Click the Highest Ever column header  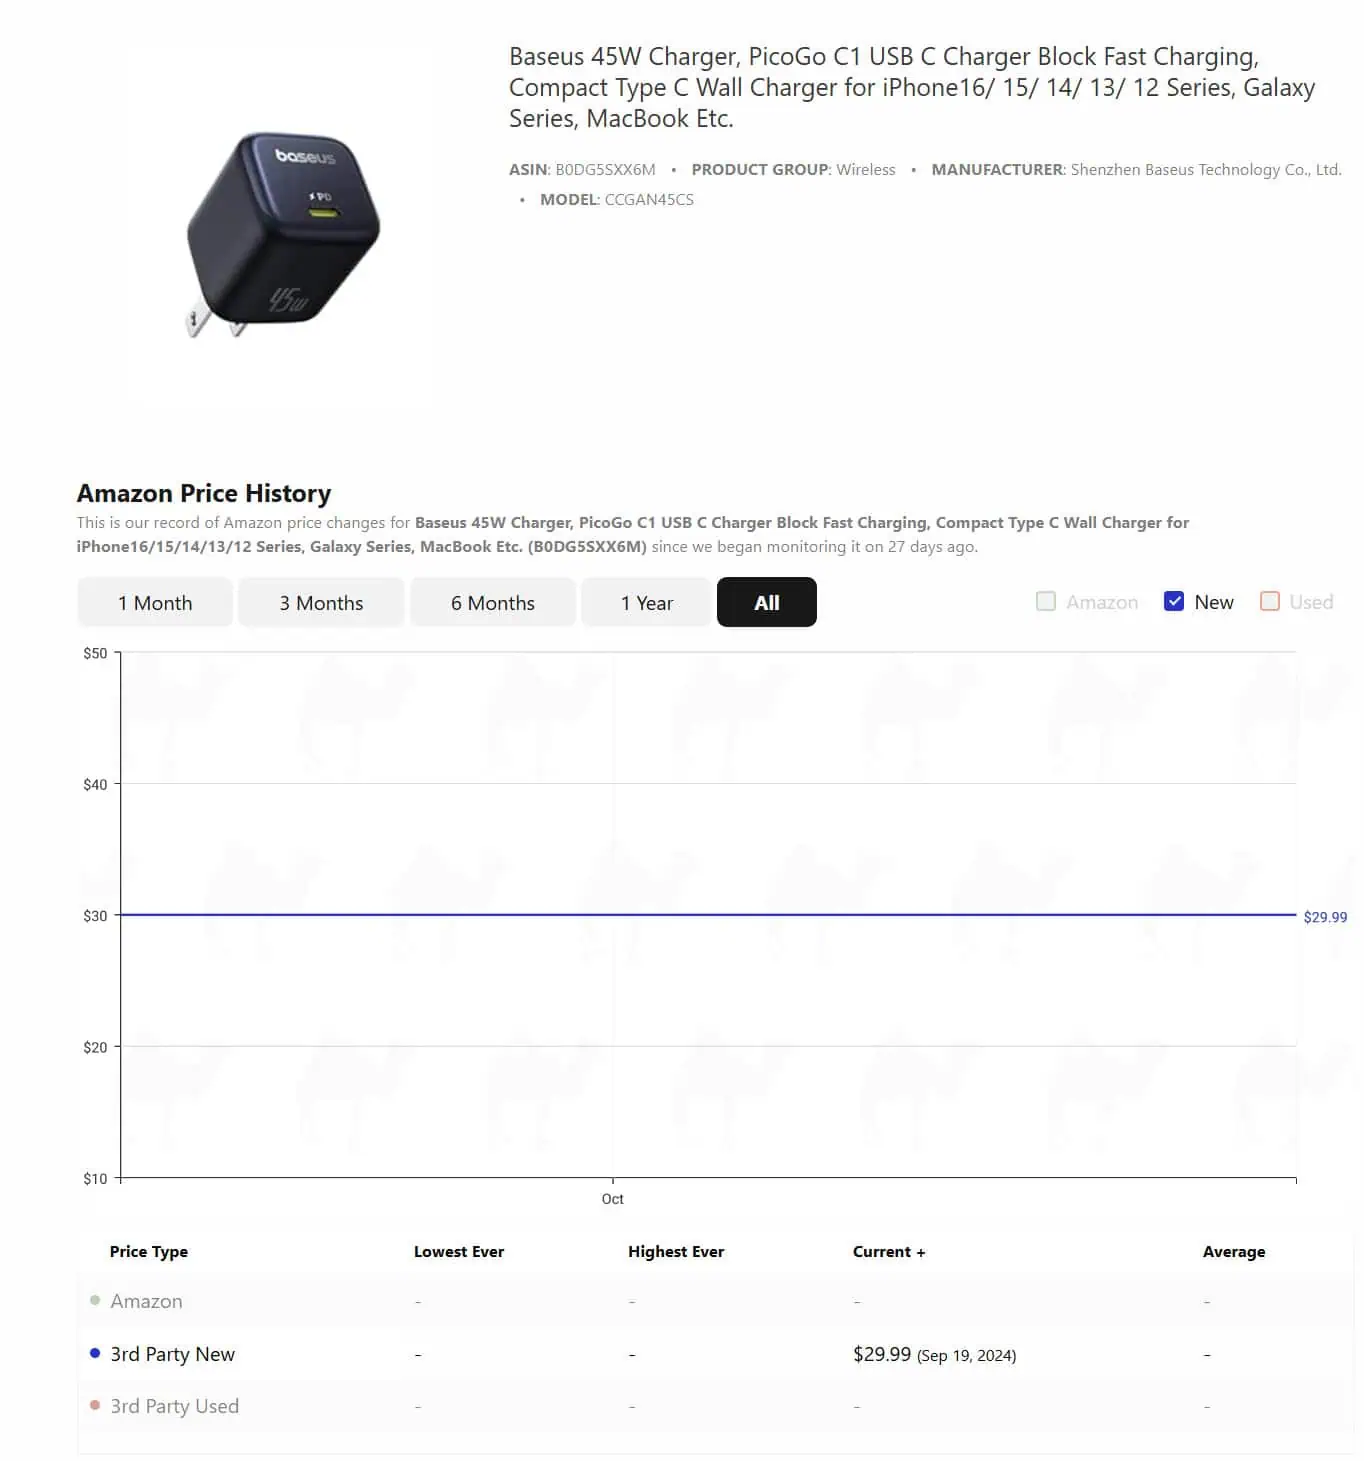[676, 1252]
